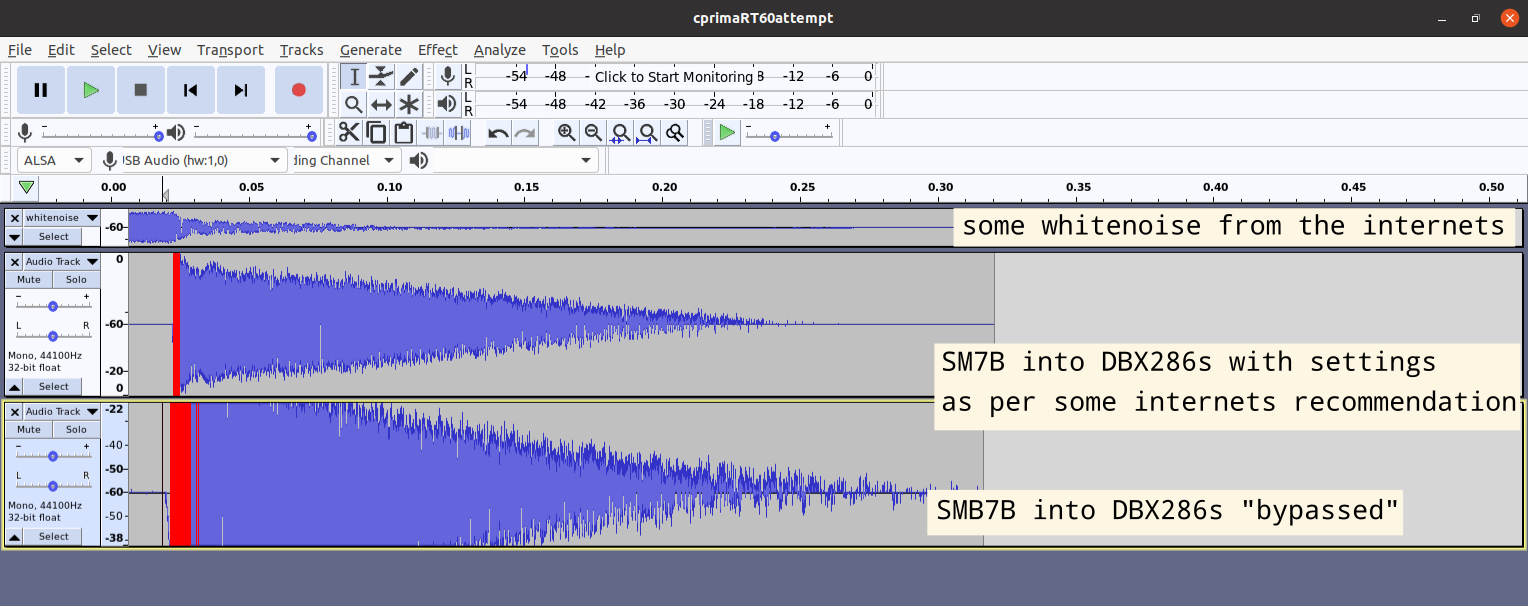Screen dimensions: 1528x606
Task: Select the Selection (I-beam) tool
Action: click(353, 77)
